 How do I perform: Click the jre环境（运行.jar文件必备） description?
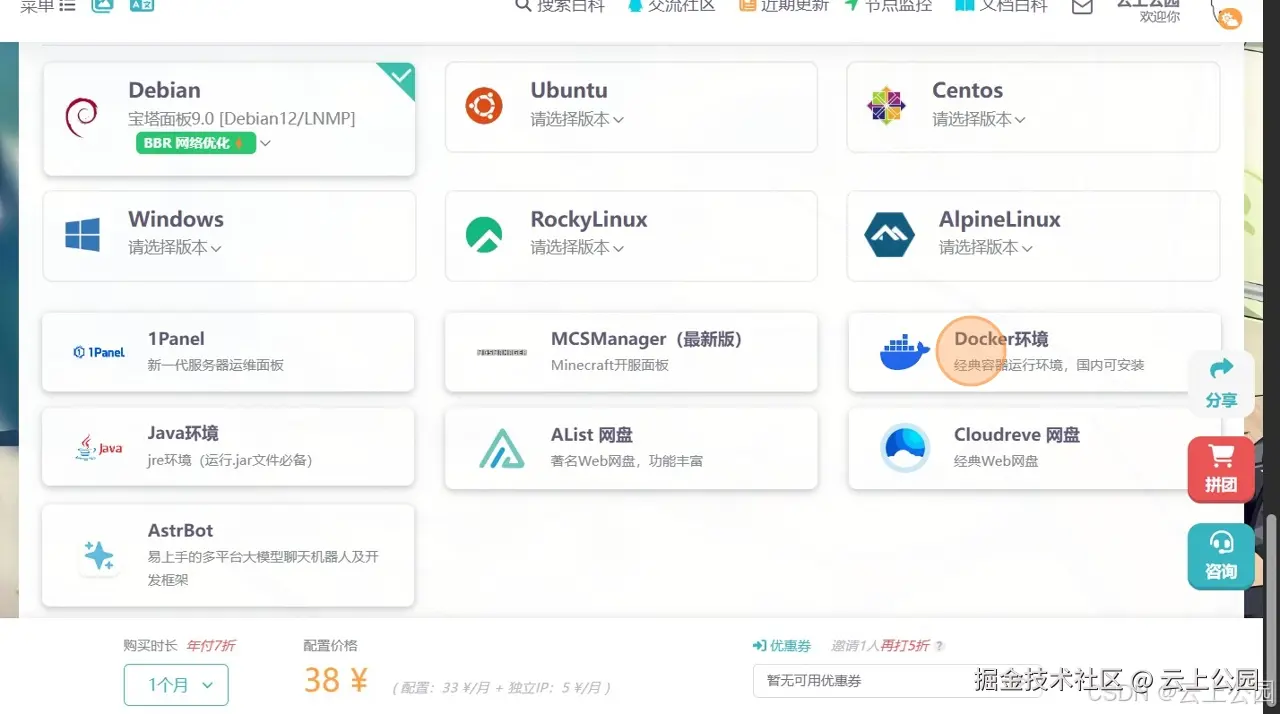(x=230, y=460)
